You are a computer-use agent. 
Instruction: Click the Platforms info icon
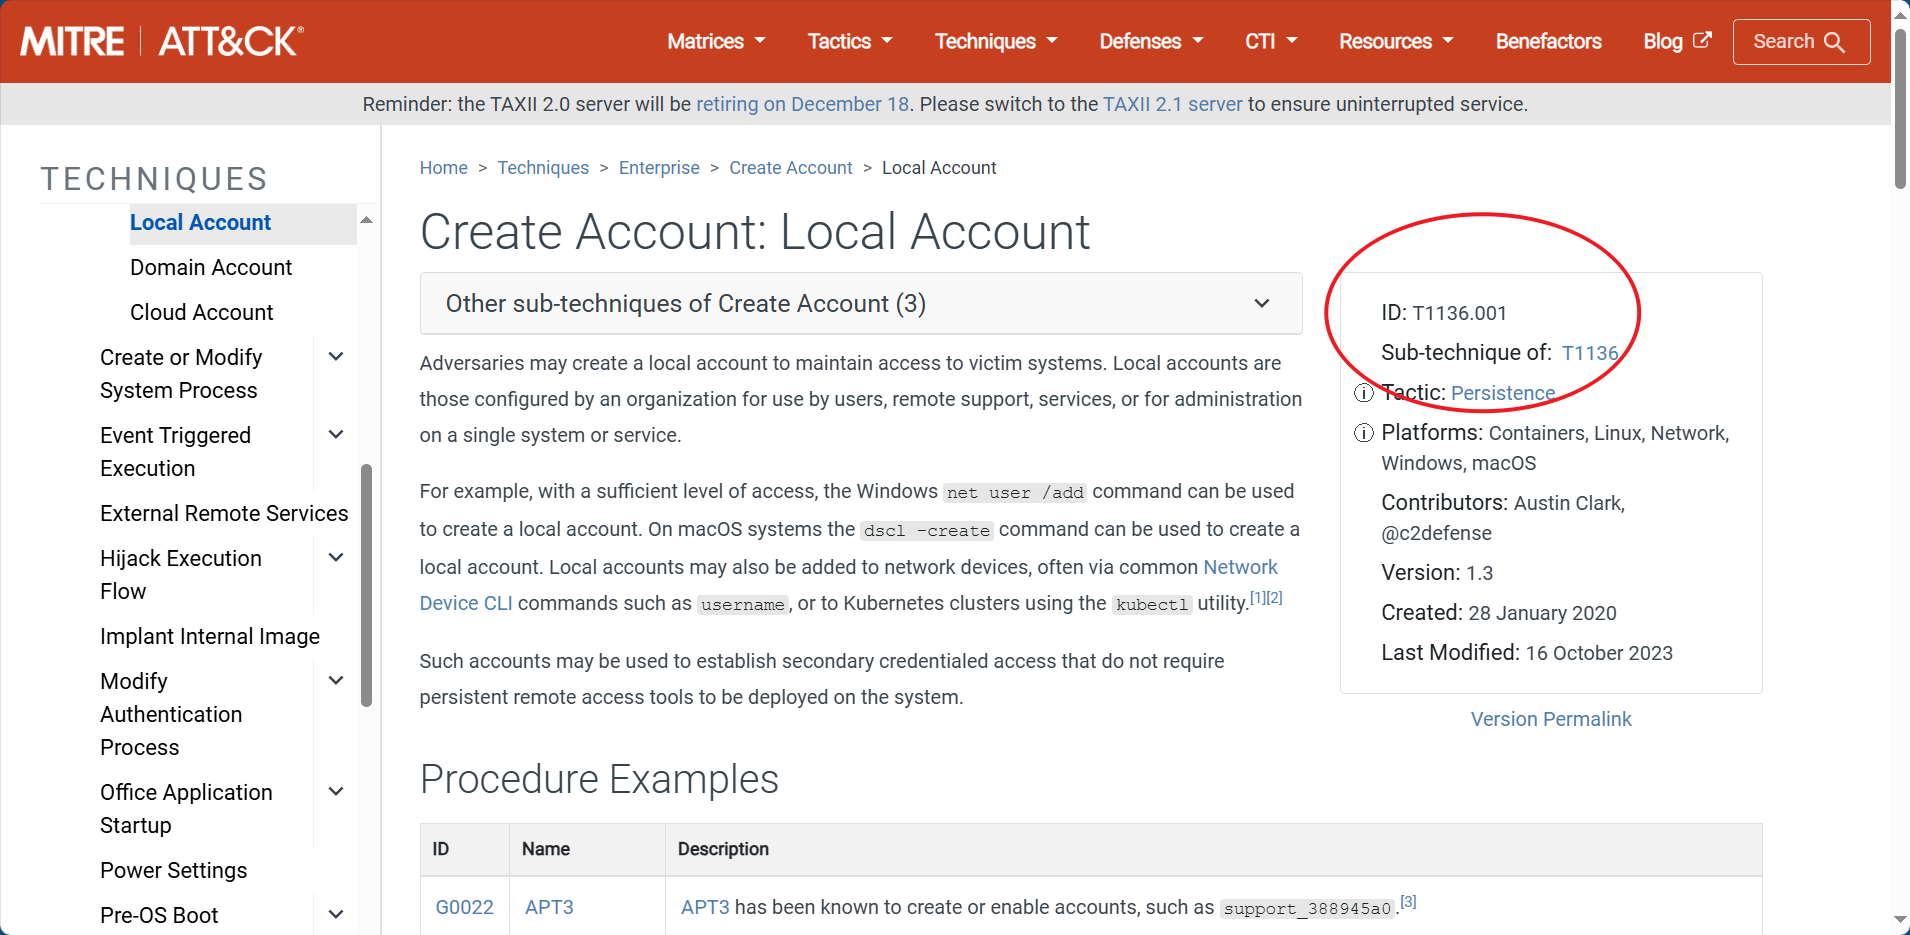(x=1363, y=433)
